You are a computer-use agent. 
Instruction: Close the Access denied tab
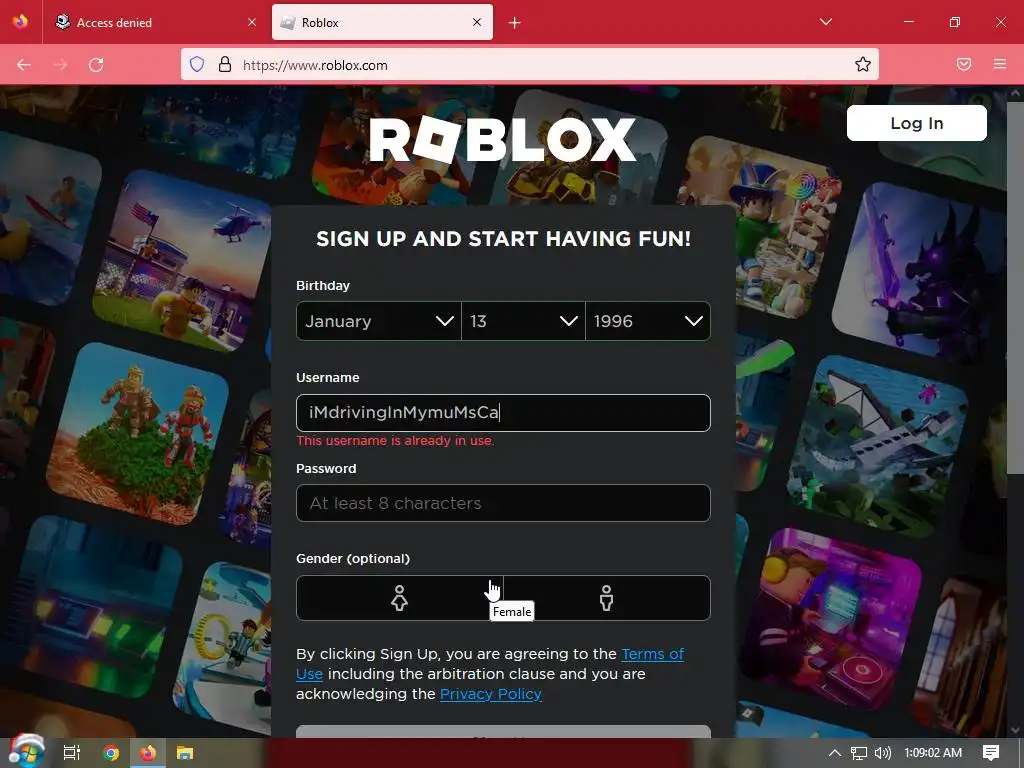(x=252, y=22)
